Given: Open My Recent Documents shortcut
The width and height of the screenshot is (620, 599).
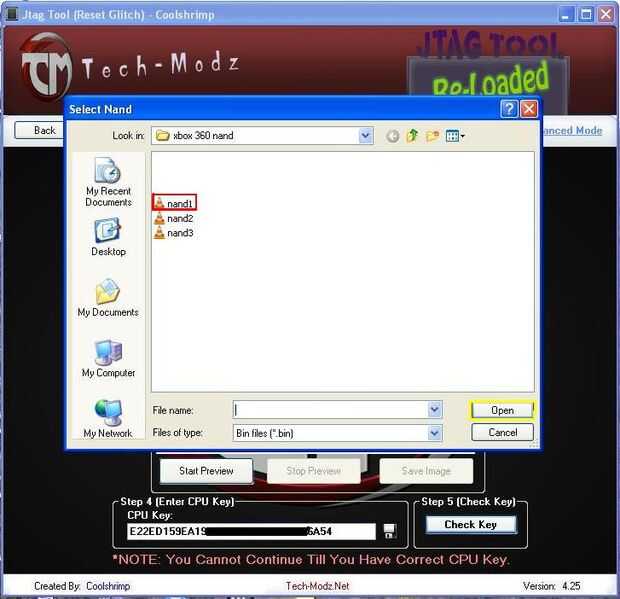Looking at the screenshot, I should (108, 182).
